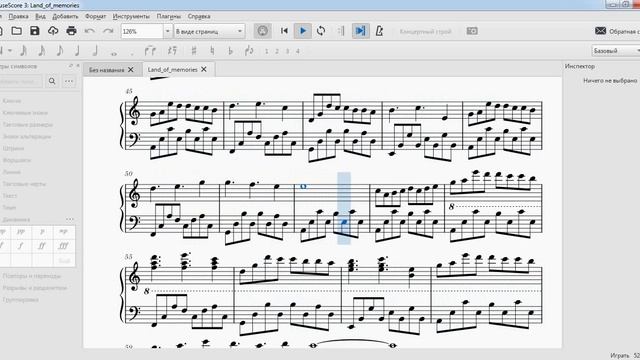Open the Правка menu
Image resolution: width=640 pixels, height=360 pixels.
pos(18,16)
